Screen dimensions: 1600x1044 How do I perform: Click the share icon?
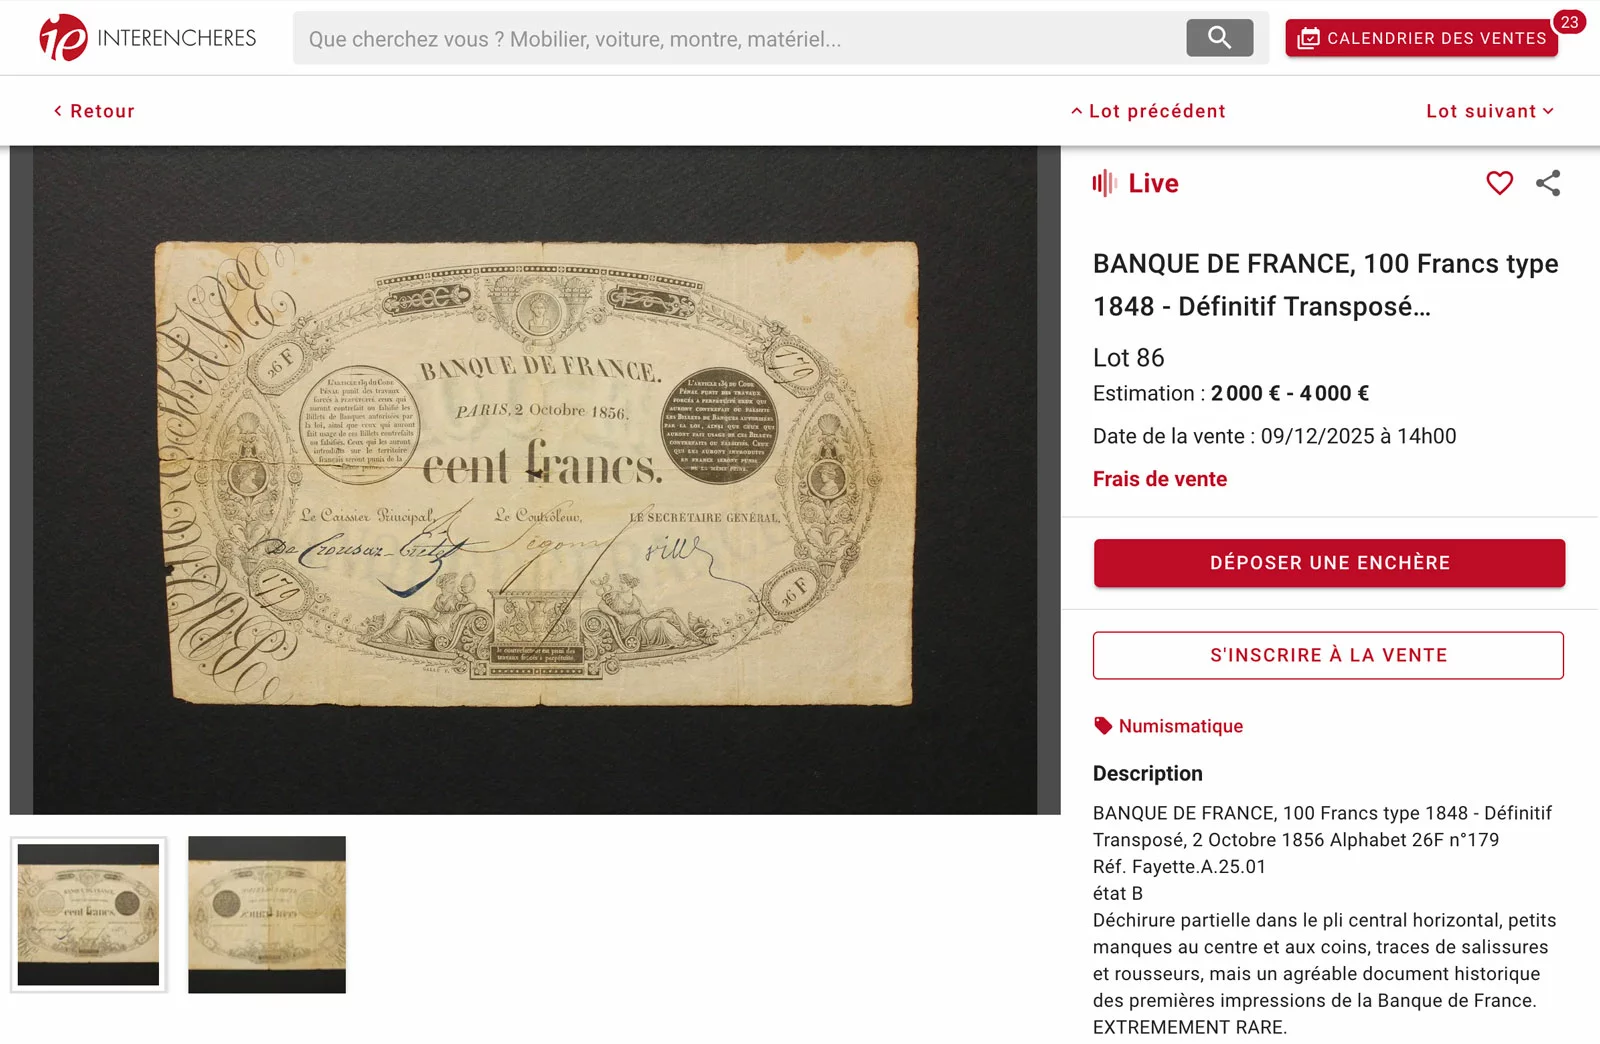click(1548, 183)
